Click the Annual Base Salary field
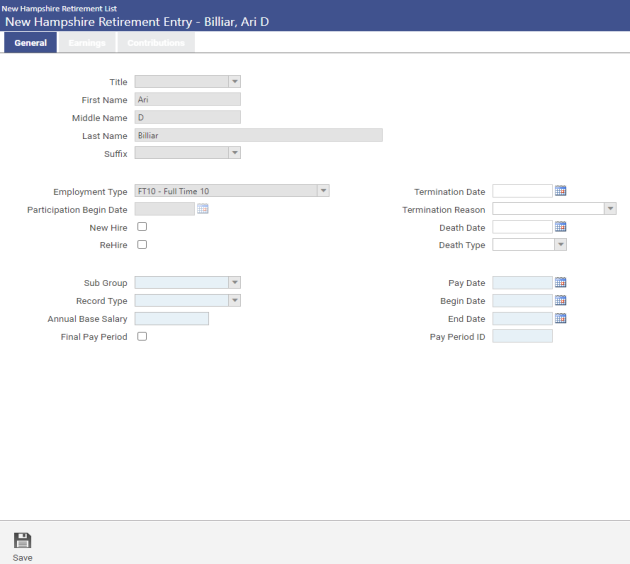Screen dimensions: 630x564 tap(171, 319)
